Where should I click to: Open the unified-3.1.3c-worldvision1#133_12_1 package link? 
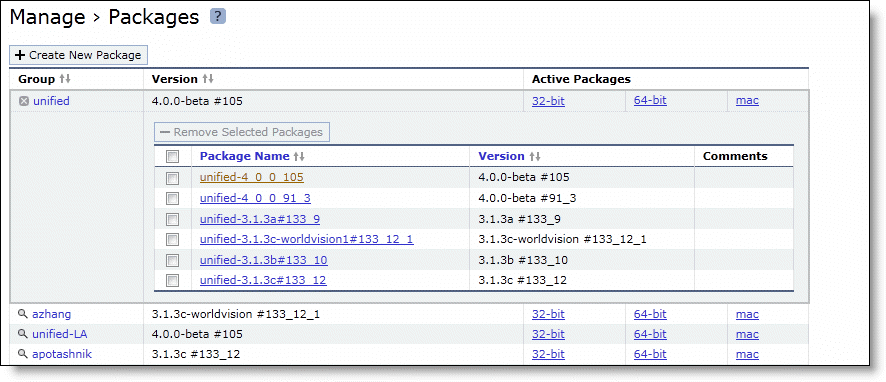click(306, 239)
